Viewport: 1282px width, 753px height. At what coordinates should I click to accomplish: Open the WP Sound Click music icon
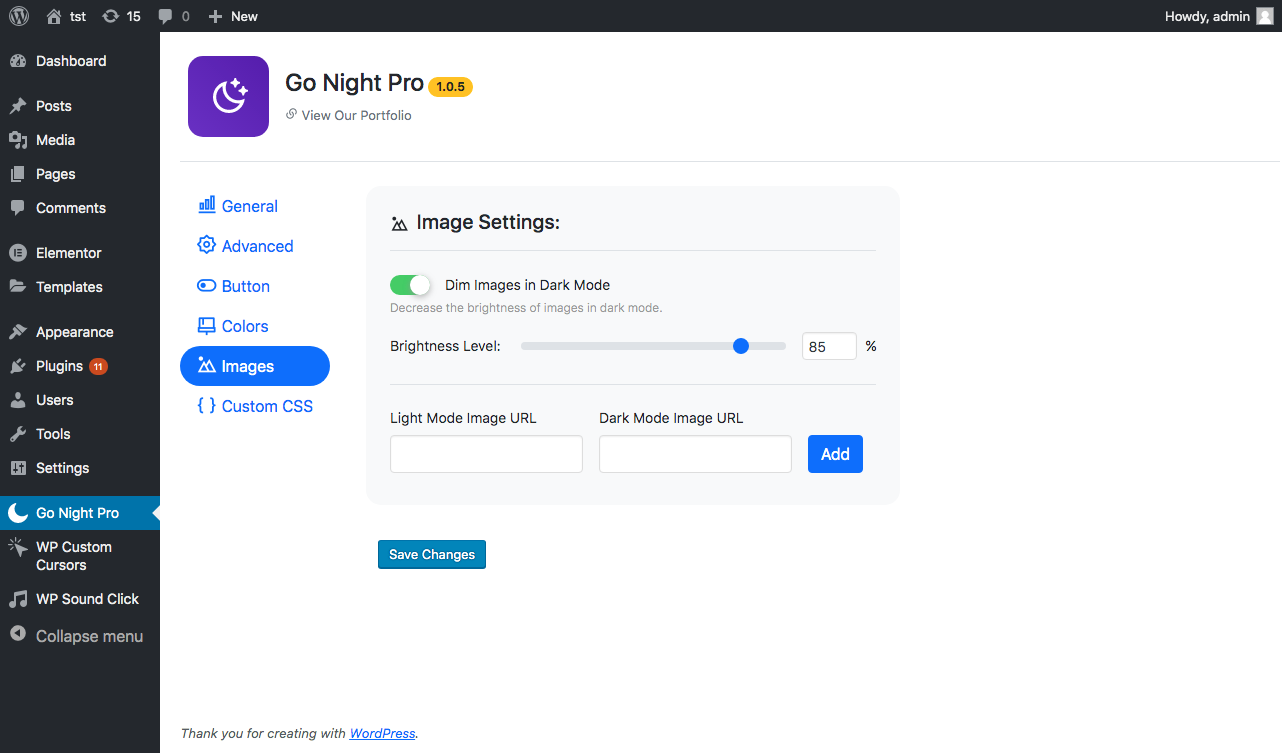coord(17,599)
